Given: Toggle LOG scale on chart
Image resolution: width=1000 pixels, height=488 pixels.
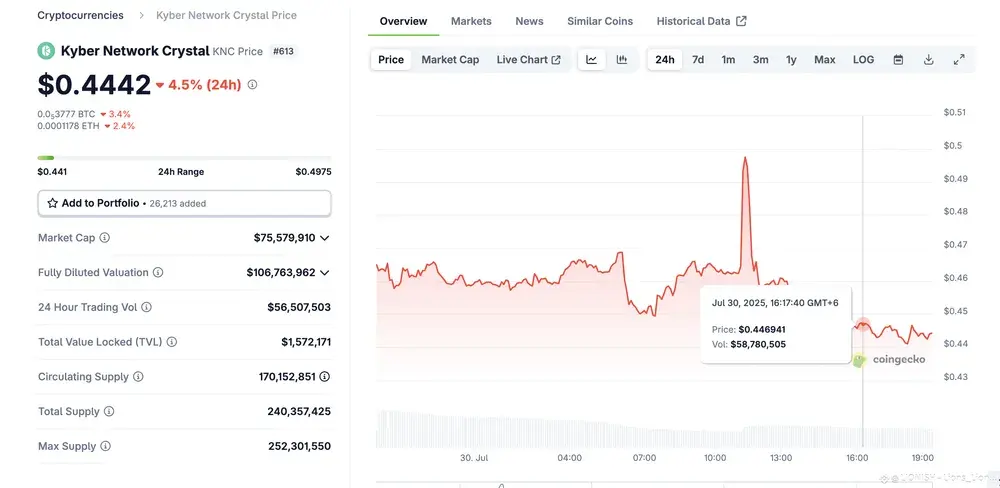Looking at the screenshot, I should (864, 59).
